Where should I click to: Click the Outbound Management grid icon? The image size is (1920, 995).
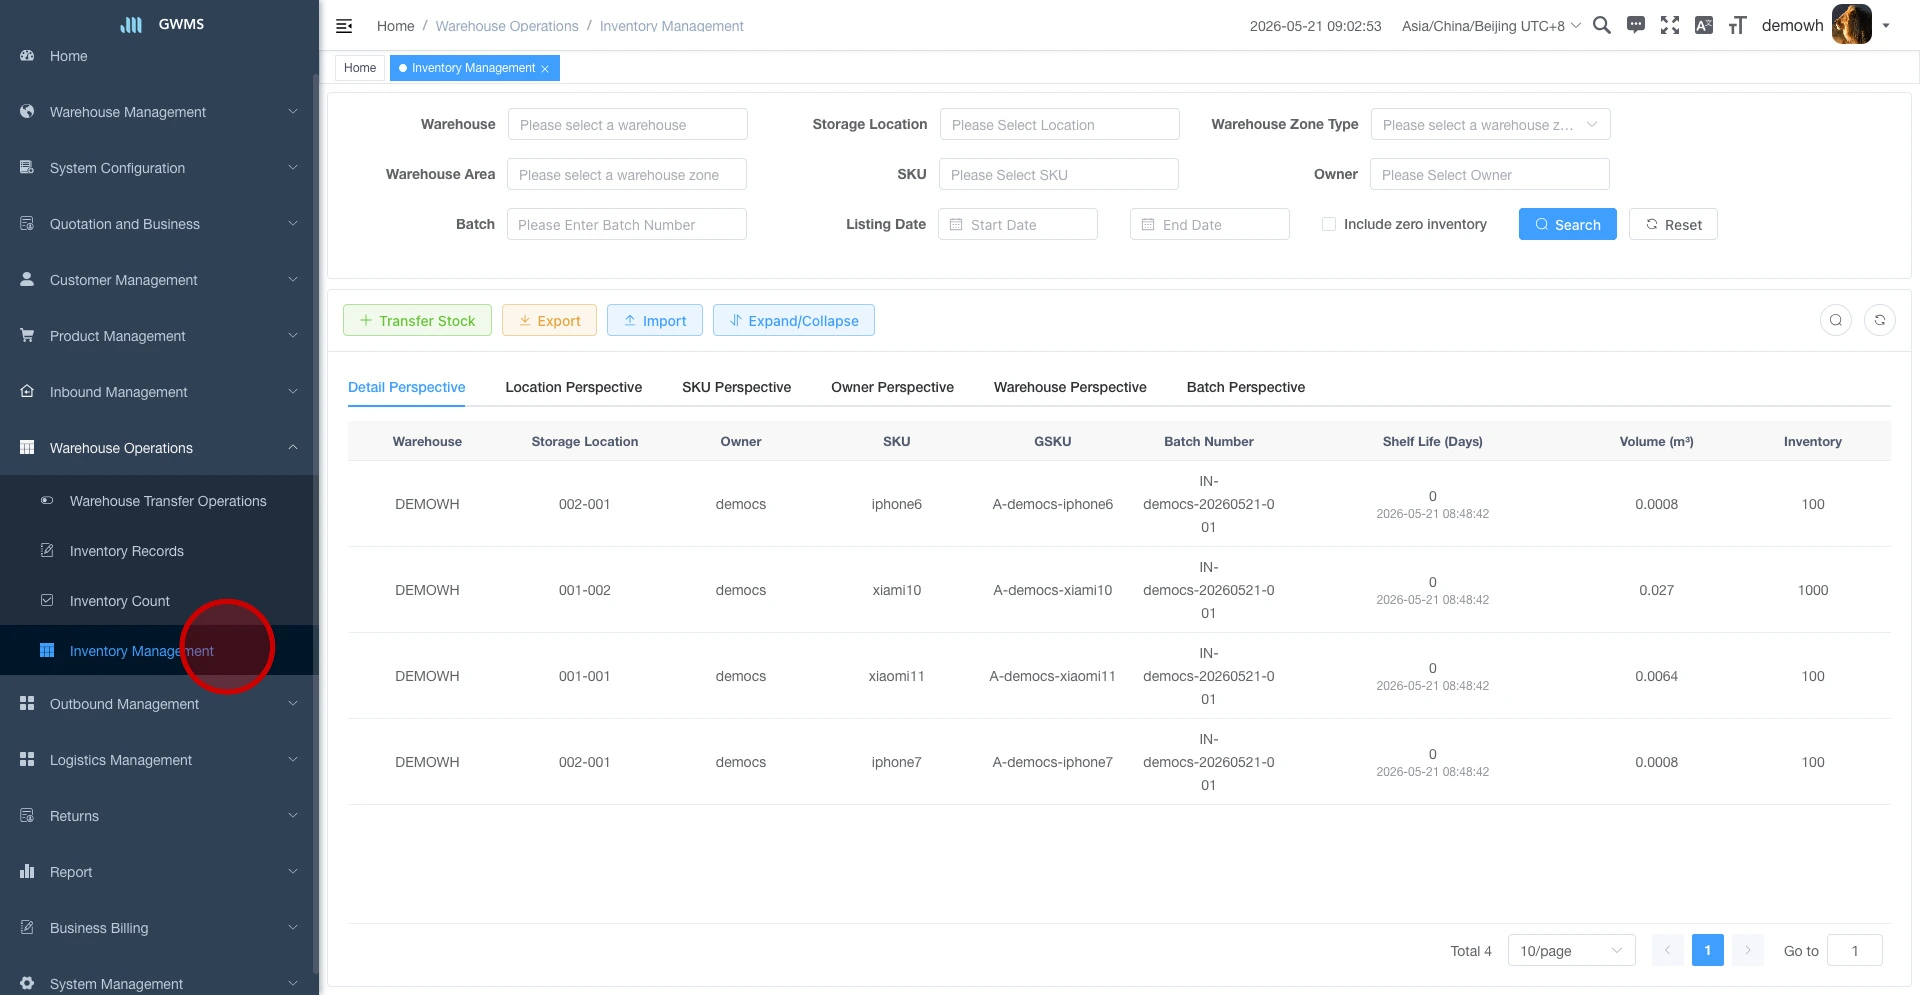point(27,704)
